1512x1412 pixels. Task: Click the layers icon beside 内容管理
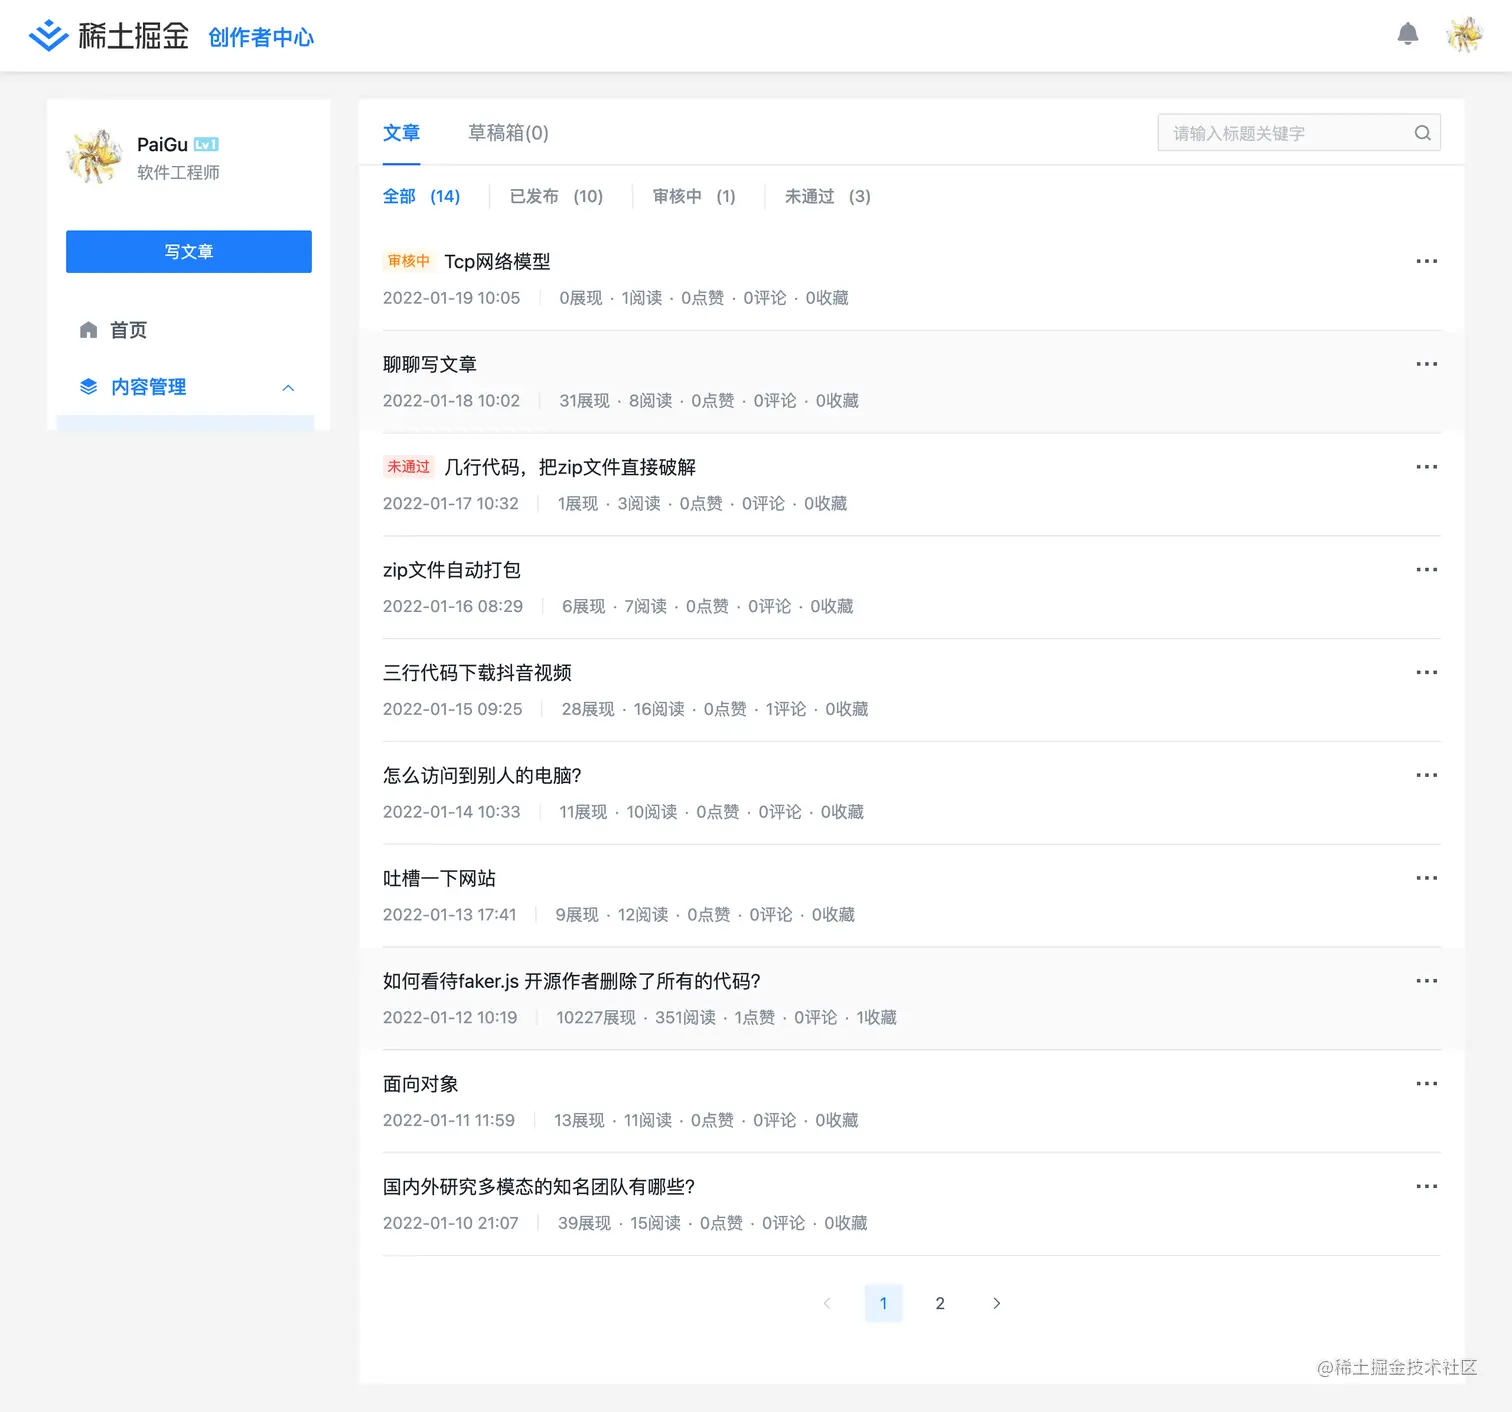coord(88,387)
